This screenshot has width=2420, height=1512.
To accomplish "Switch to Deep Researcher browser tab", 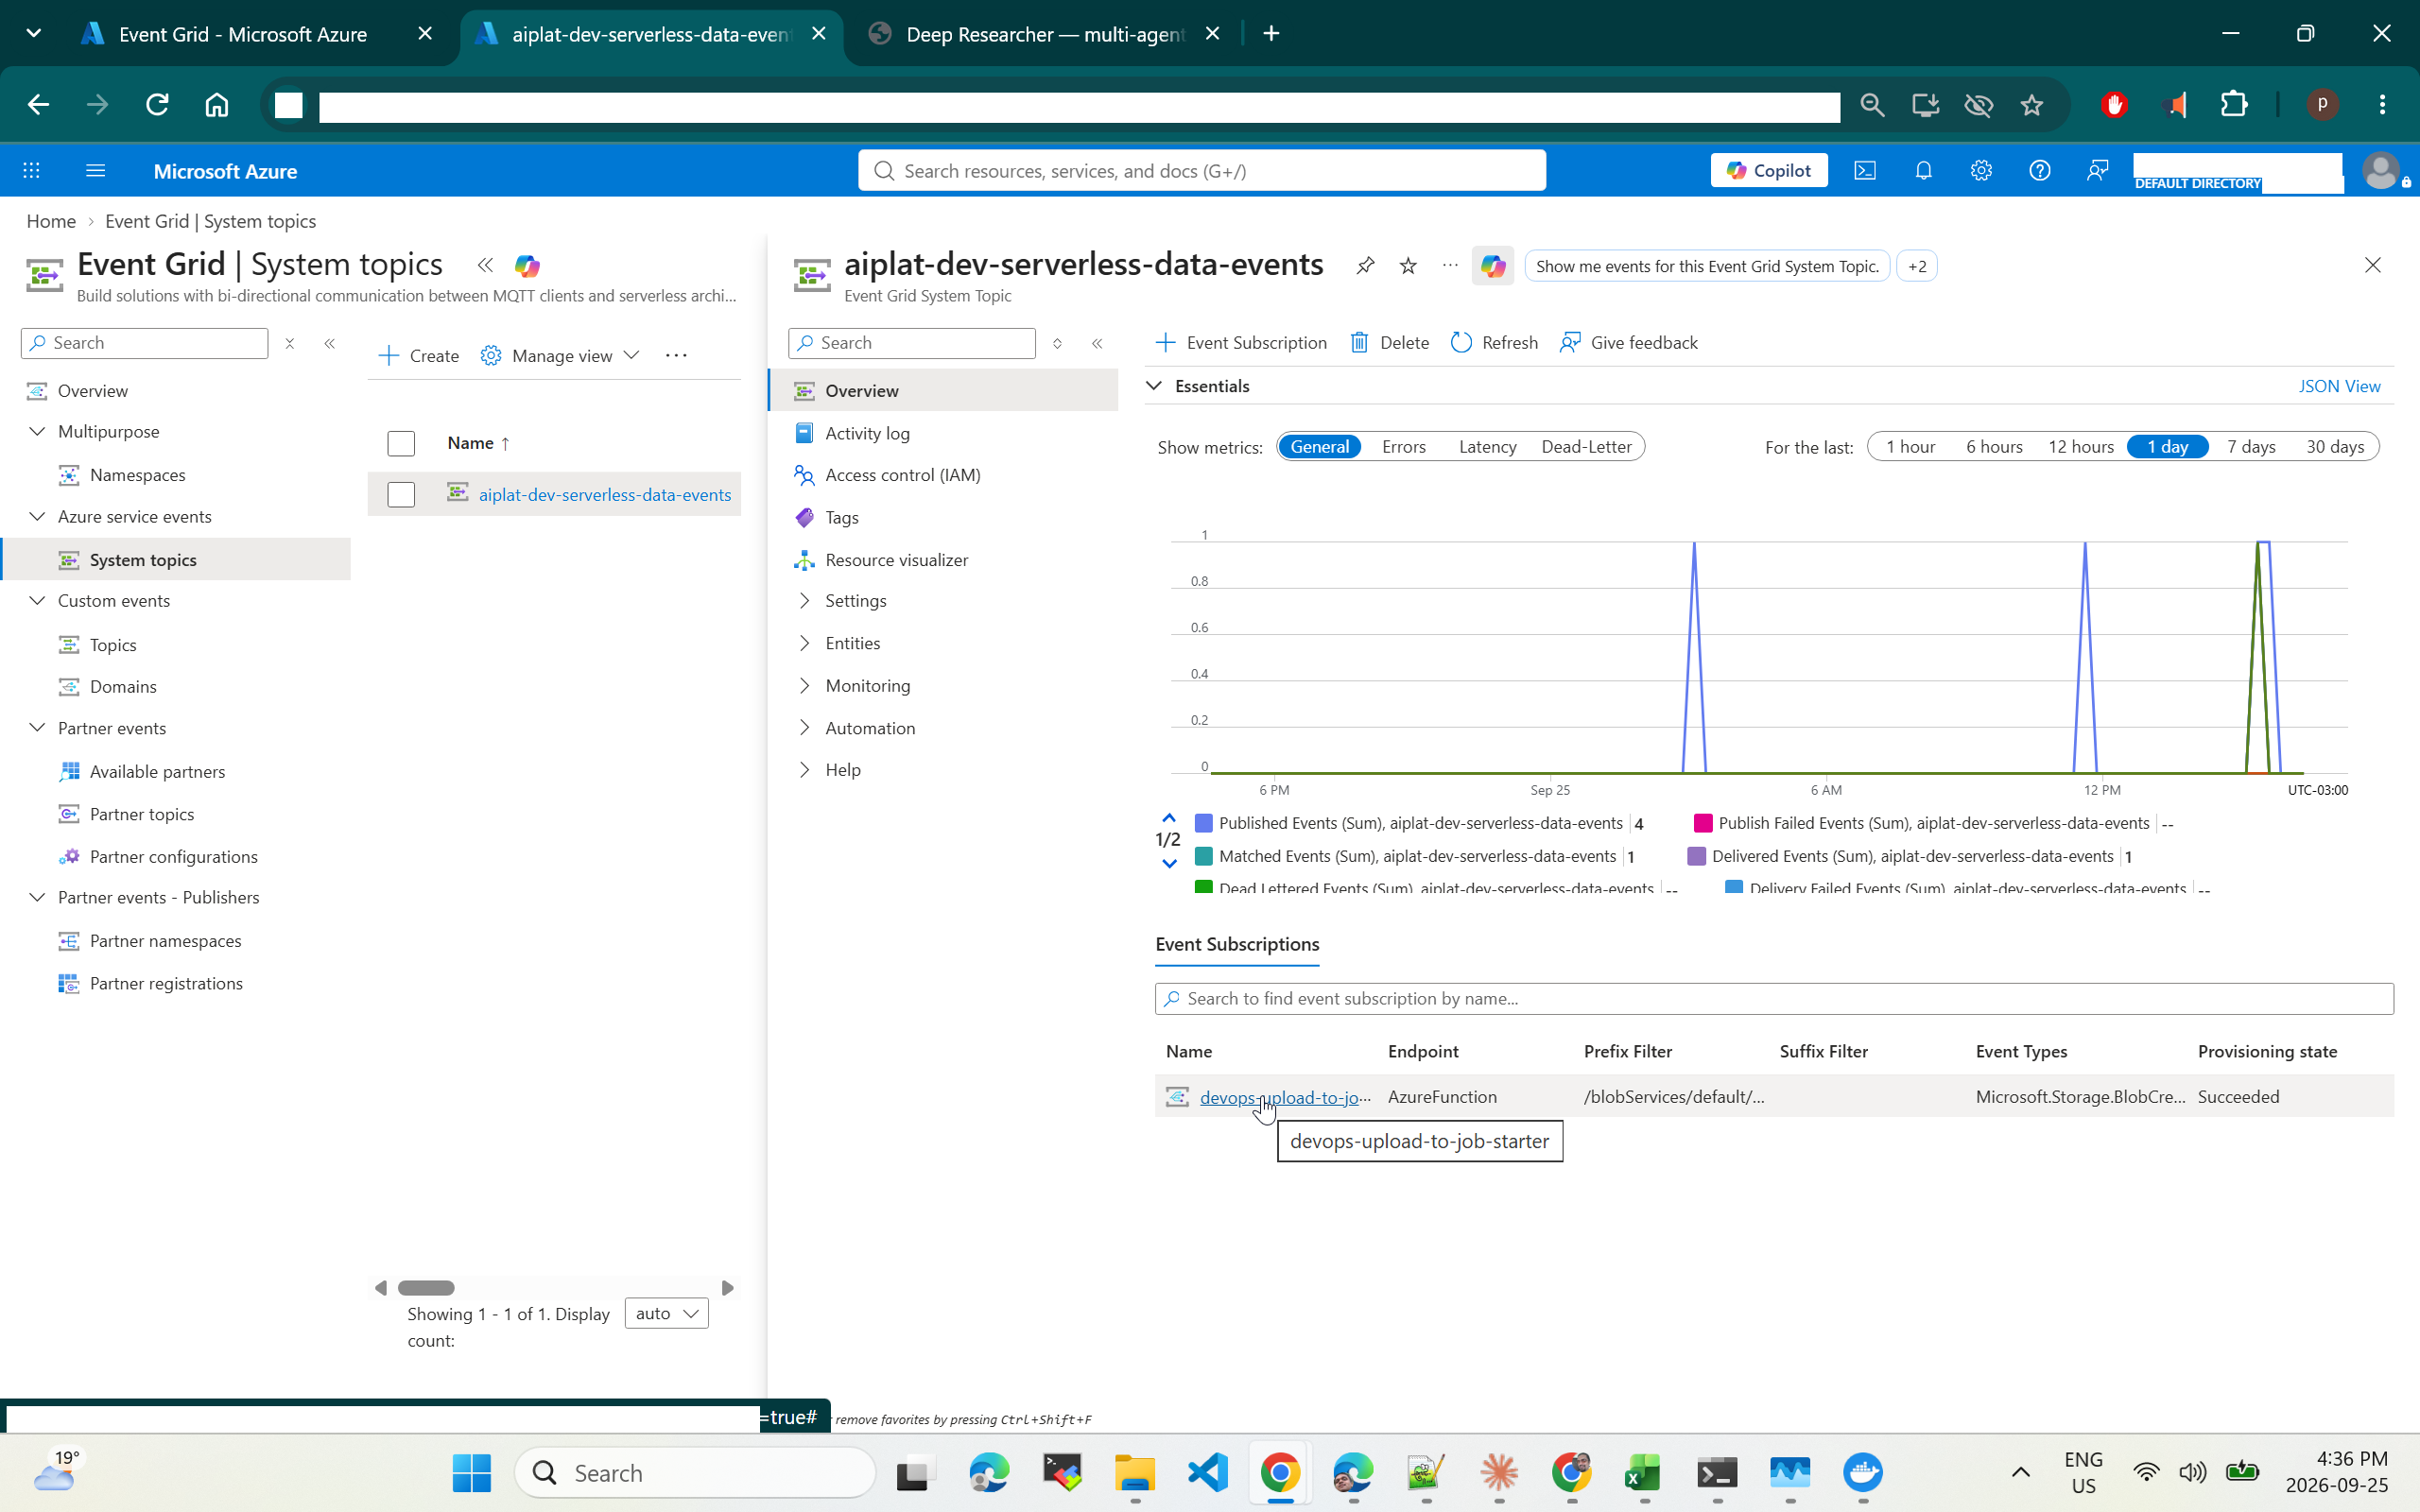I will pos(1044,34).
